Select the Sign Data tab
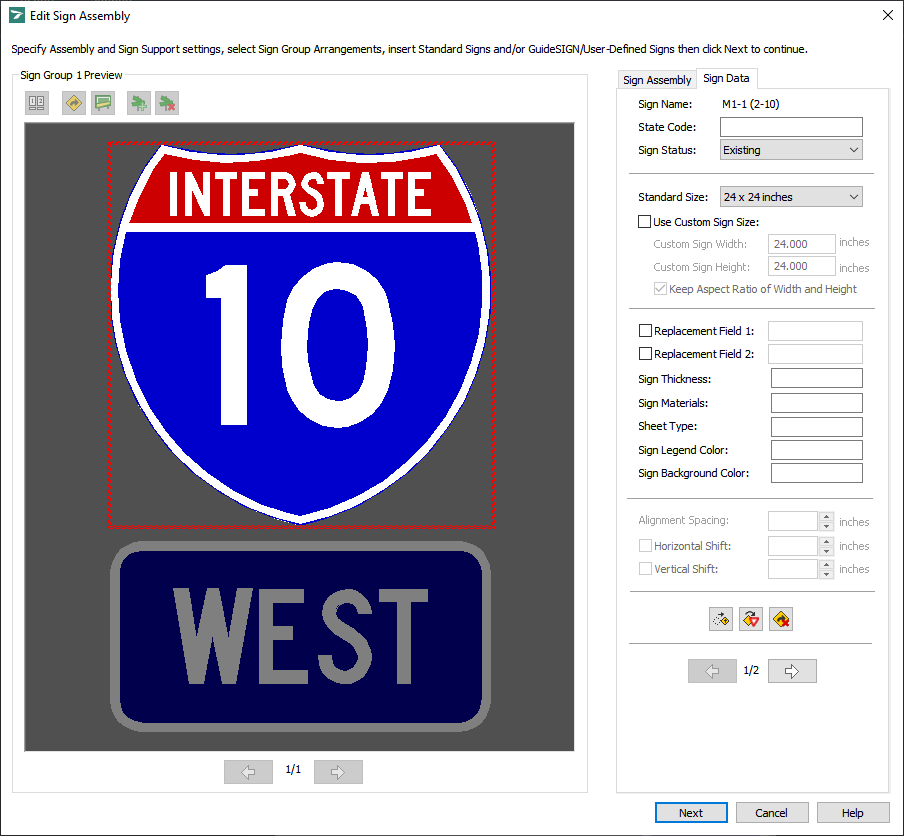Screen dimensions: 904x836 click(726, 78)
